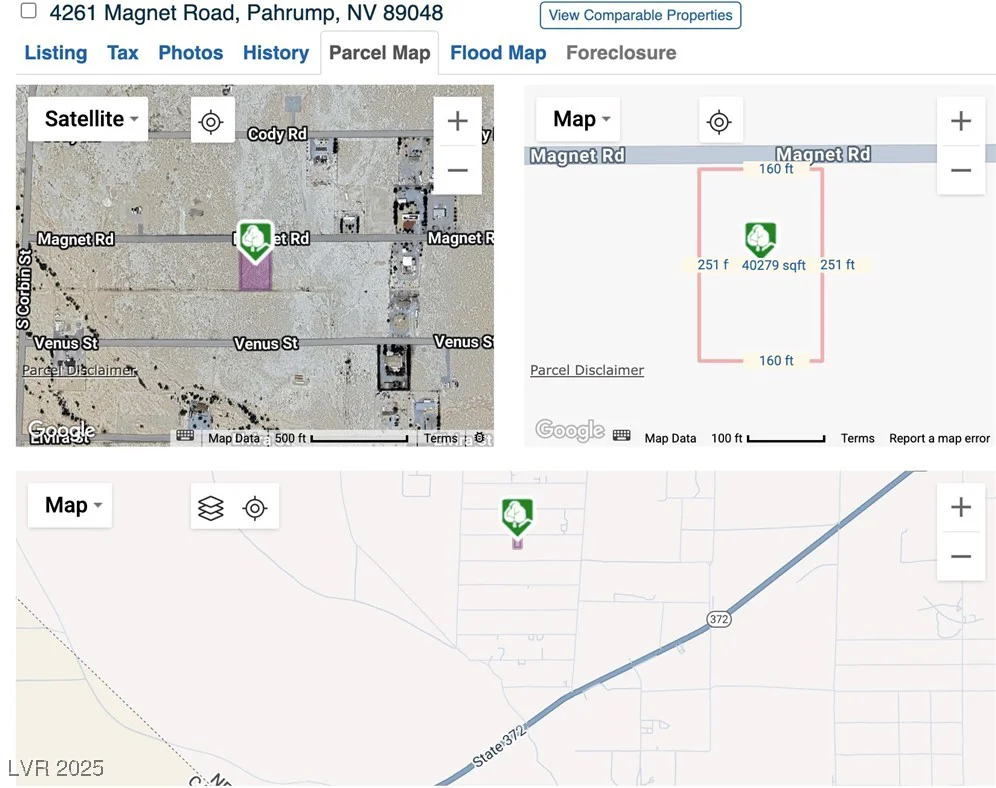Click the top 160 ft dimension label
Screen dimensions: 996x788
coord(776,169)
